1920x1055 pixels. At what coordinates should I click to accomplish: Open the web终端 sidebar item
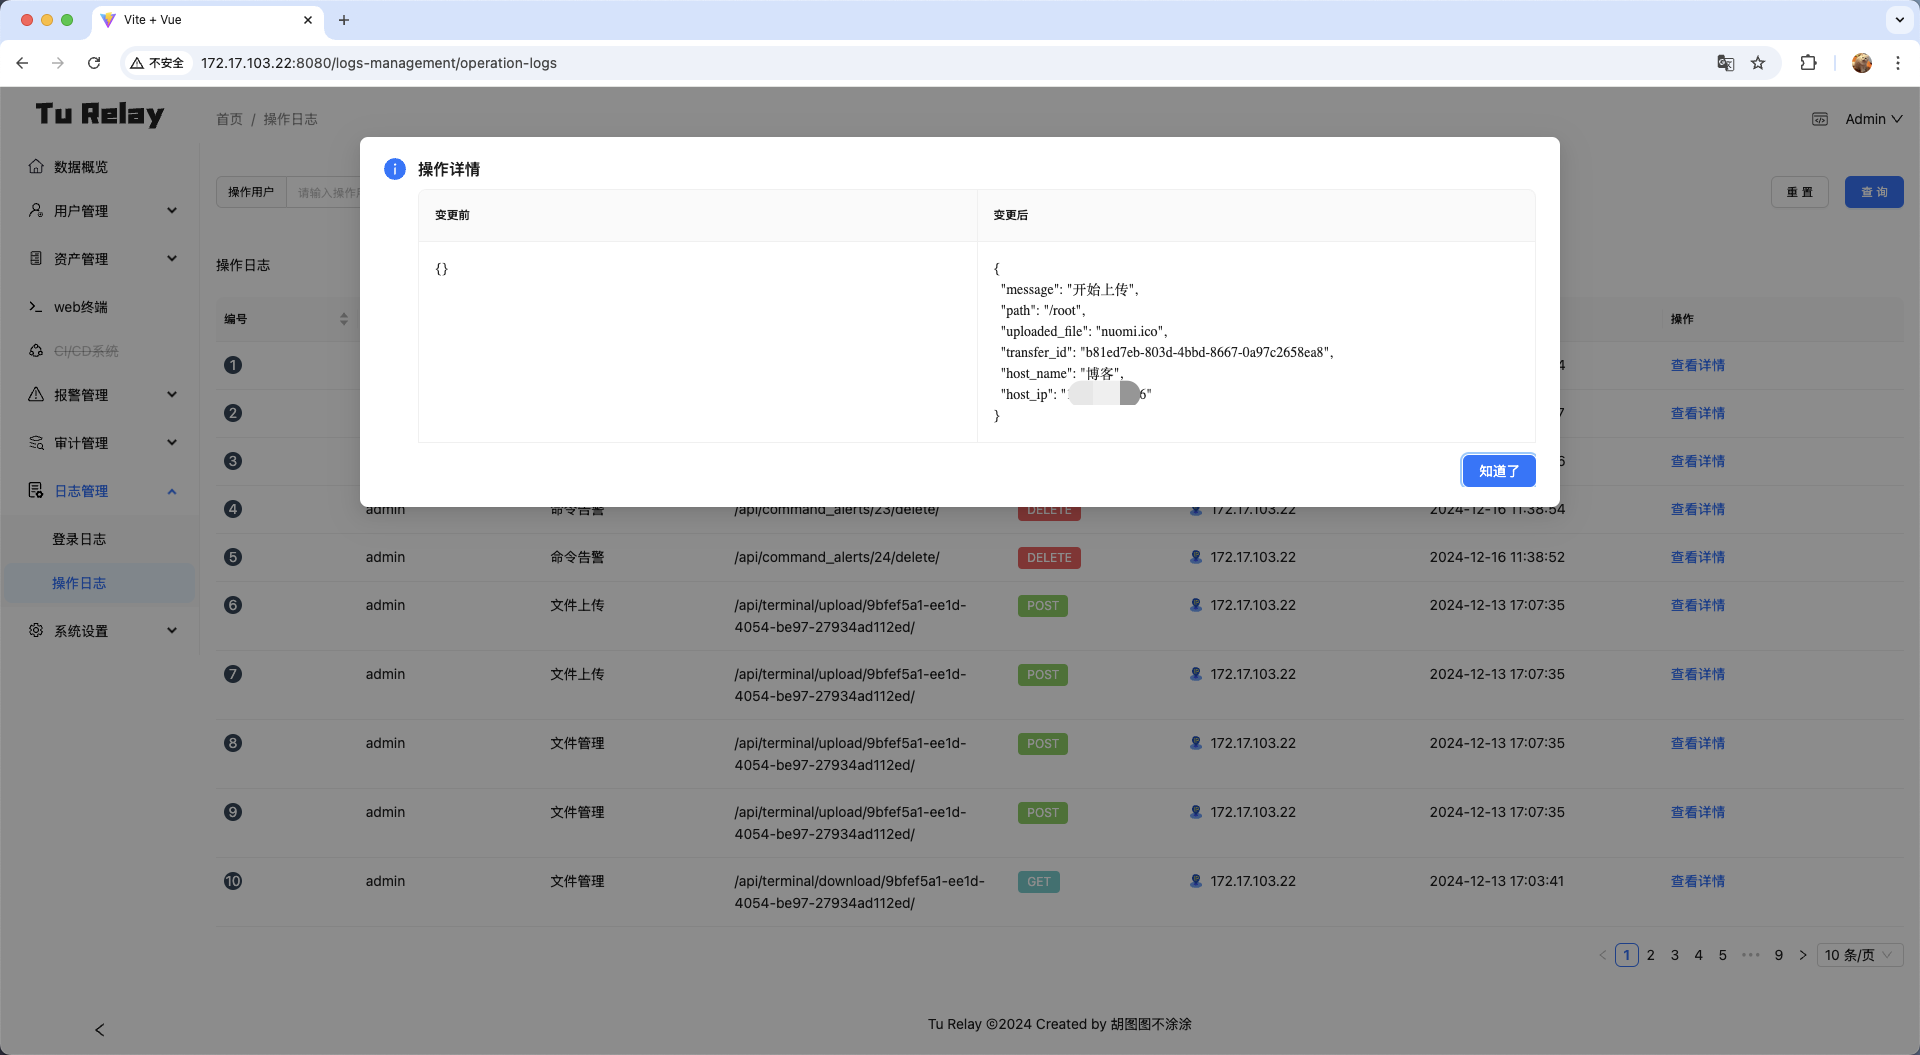81,307
